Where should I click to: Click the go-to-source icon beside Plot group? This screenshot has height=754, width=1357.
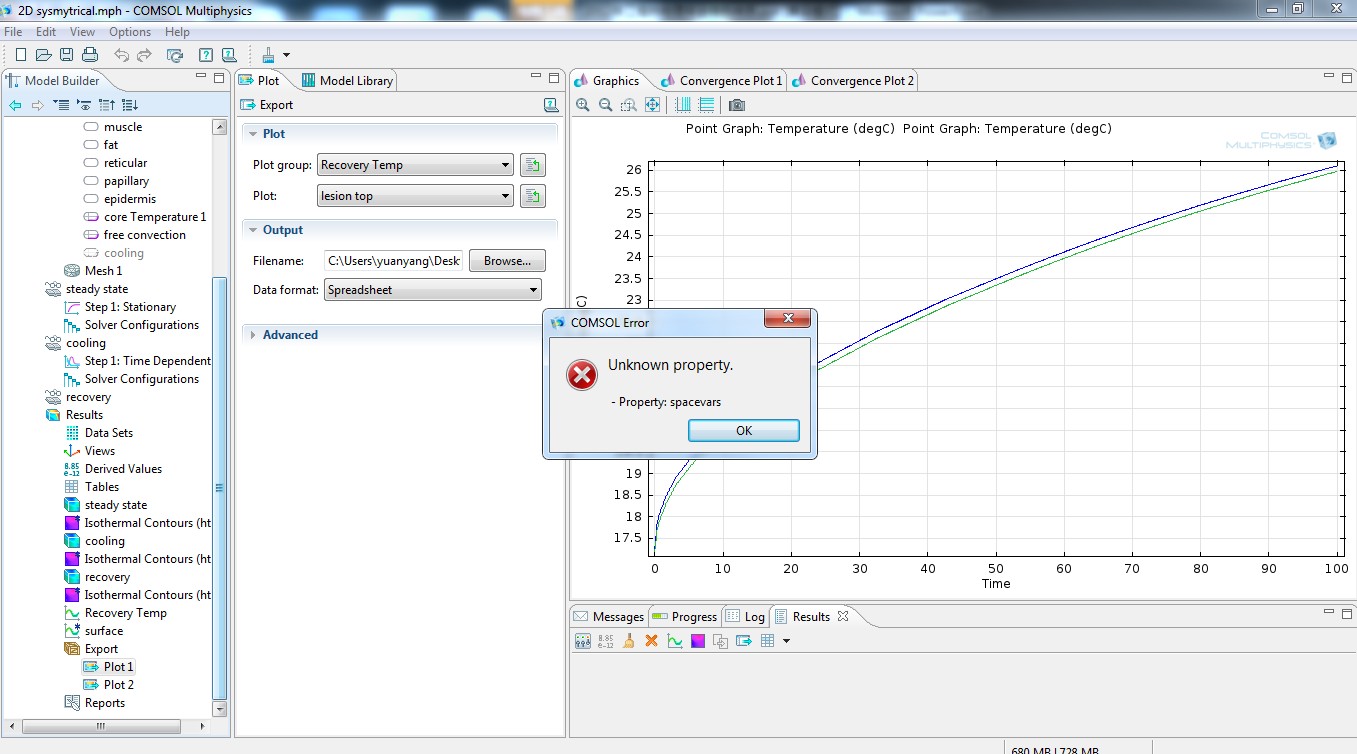coord(532,165)
